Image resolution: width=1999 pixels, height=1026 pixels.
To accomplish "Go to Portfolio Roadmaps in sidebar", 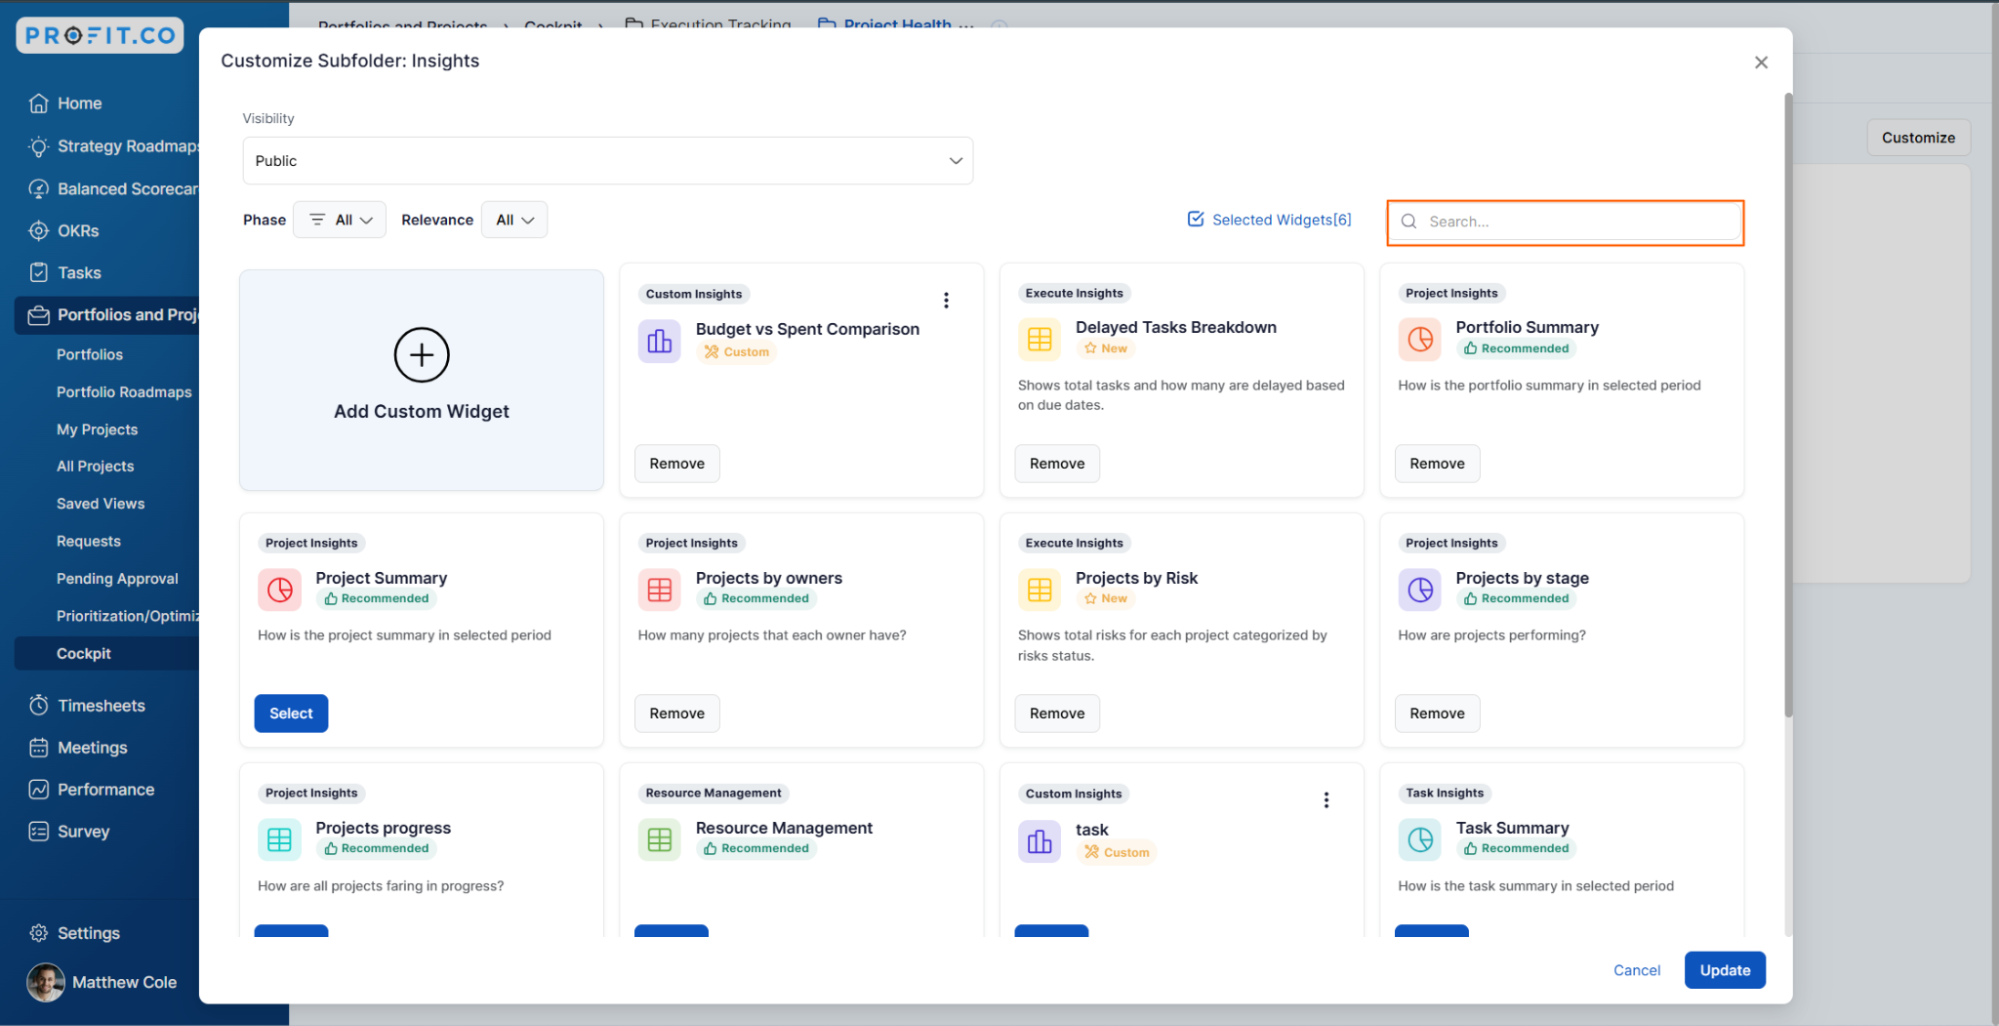I will pos(124,392).
